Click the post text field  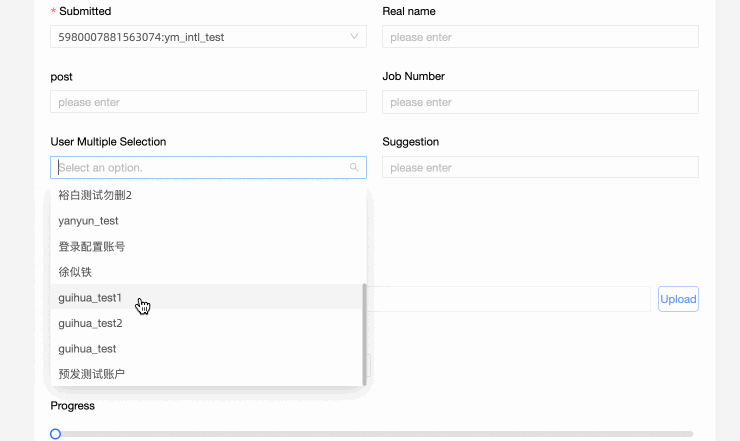[208, 102]
